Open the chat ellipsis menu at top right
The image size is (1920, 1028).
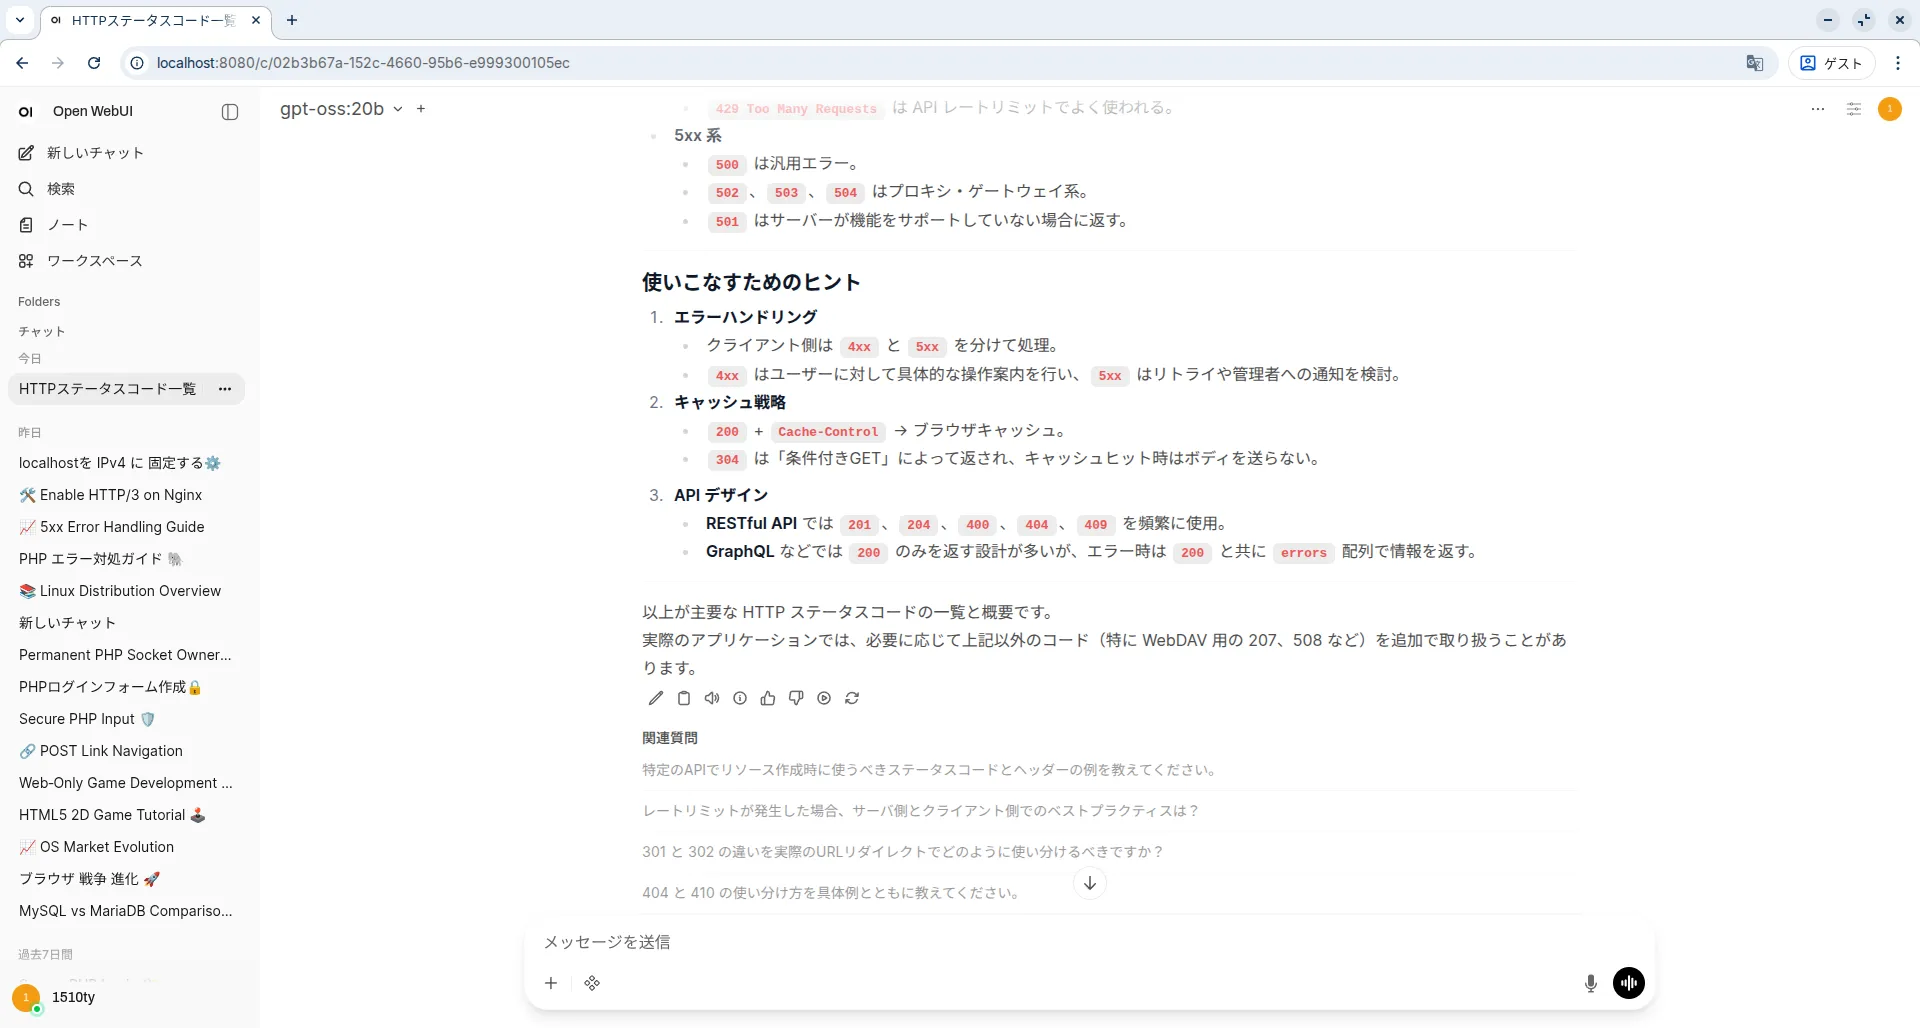click(1818, 109)
